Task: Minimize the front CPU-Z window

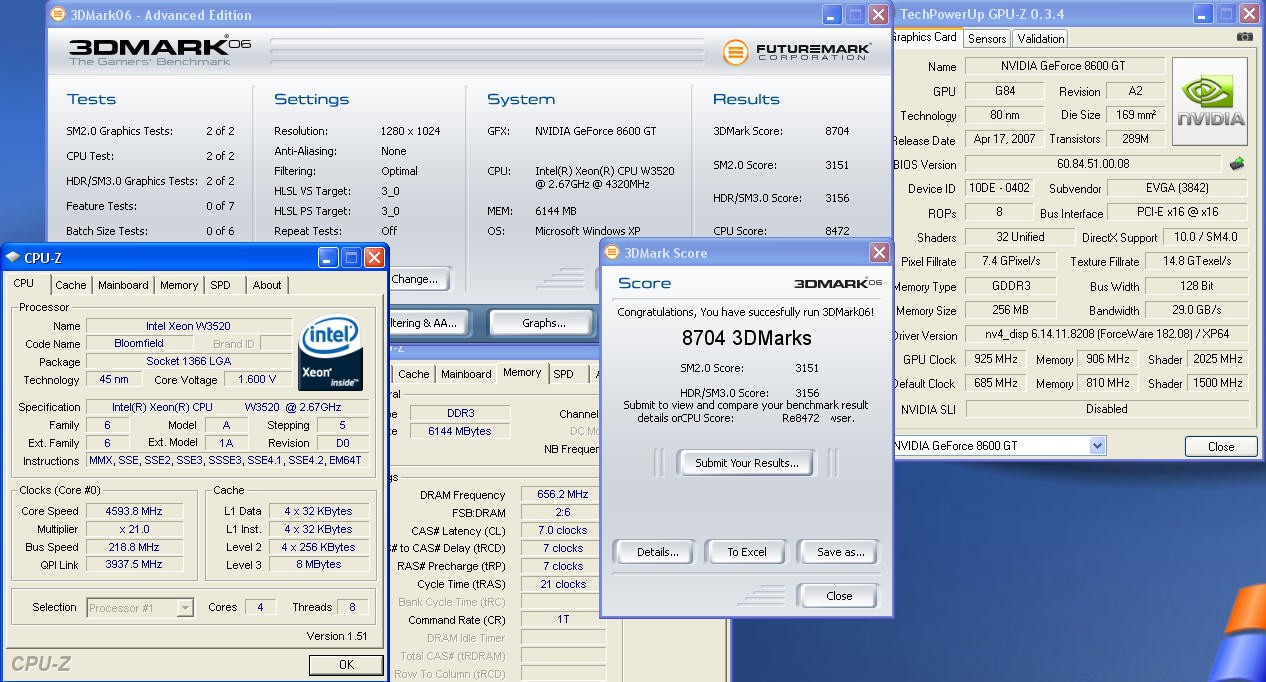Action: coord(328,258)
